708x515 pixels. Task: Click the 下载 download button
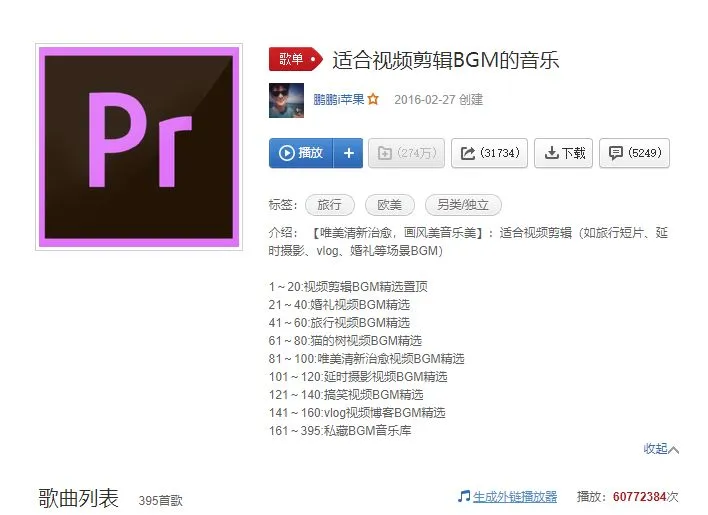(564, 153)
